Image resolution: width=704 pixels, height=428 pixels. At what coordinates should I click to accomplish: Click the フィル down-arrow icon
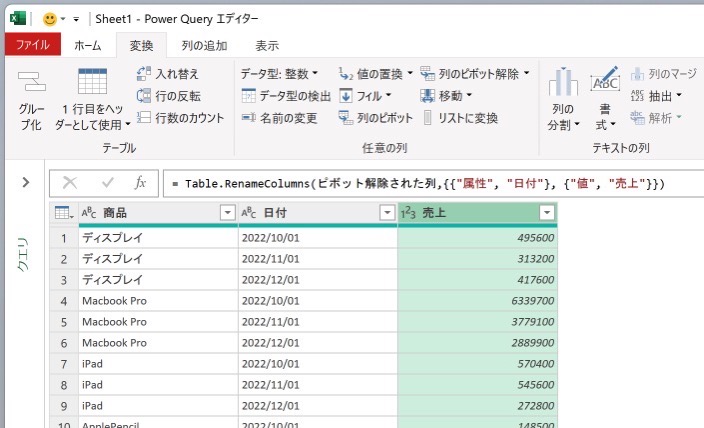(346, 96)
